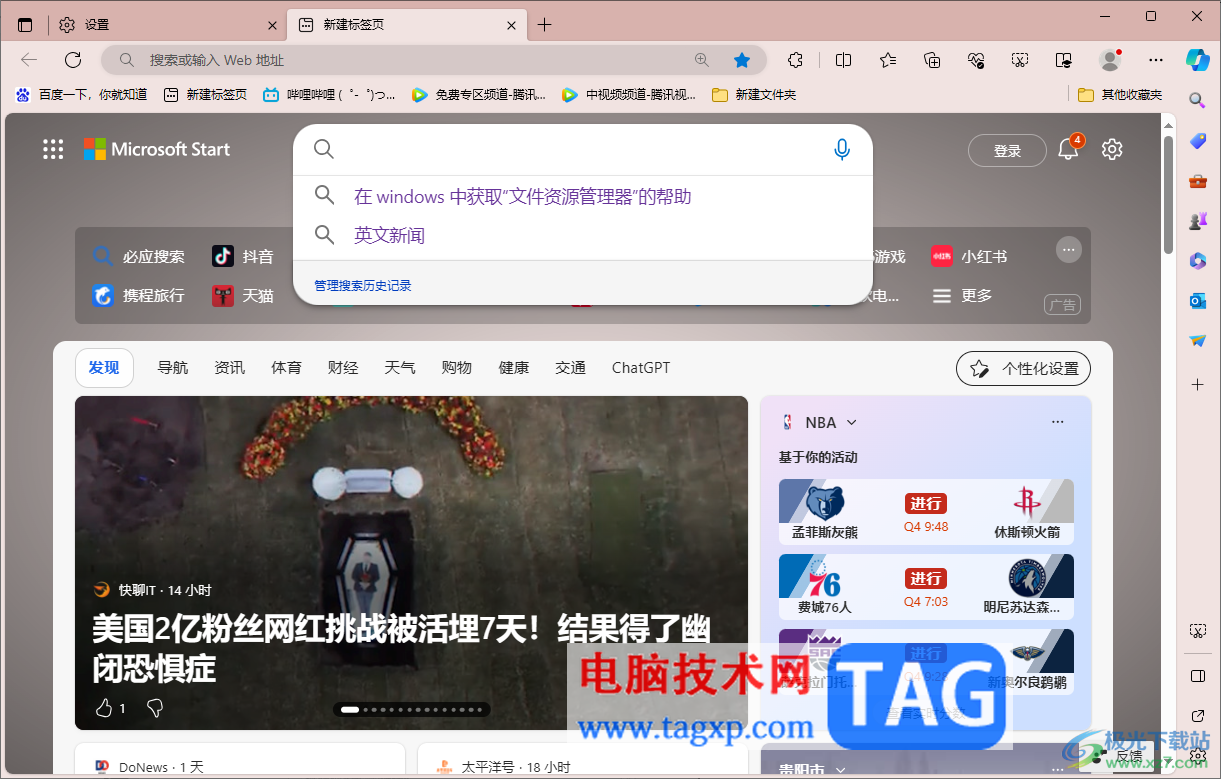Screen dimensions: 1221x779
Task: Open the 其他收藏夹 folder
Action: pos(1120,95)
